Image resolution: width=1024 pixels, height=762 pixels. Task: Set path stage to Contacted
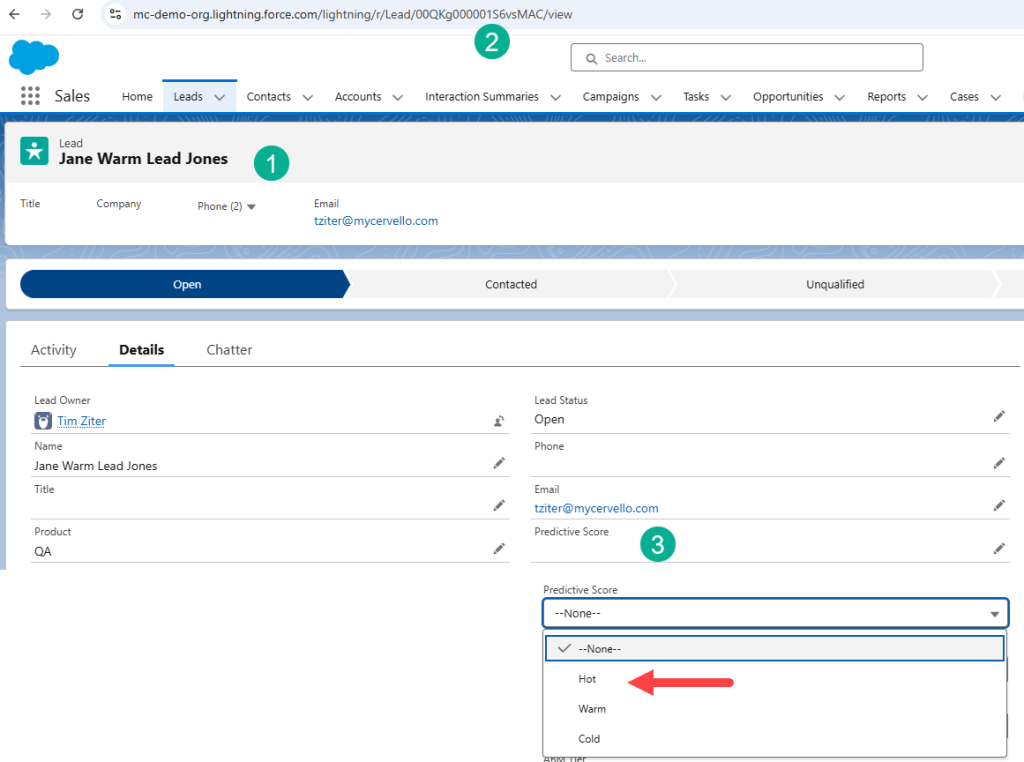(511, 284)
